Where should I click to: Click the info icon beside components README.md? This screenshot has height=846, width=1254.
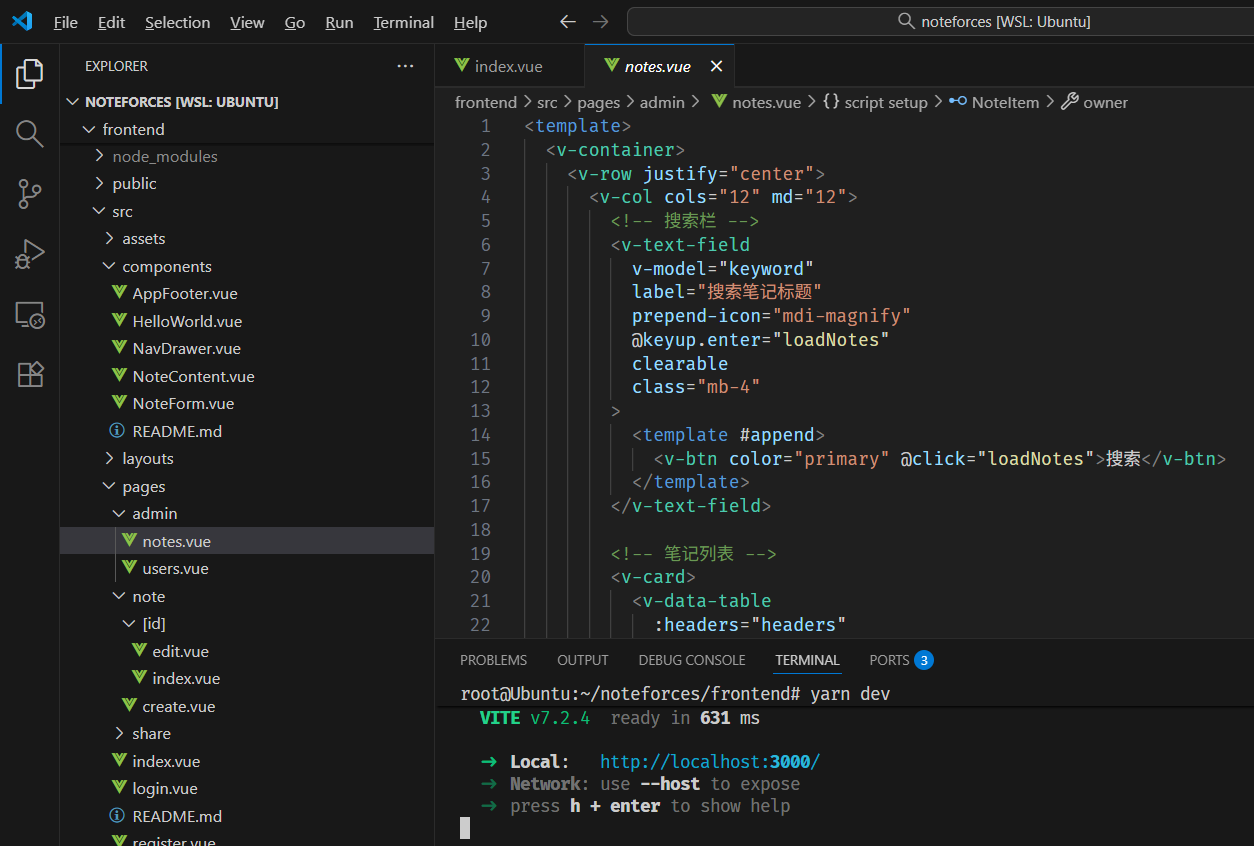(x=117, y=431)
